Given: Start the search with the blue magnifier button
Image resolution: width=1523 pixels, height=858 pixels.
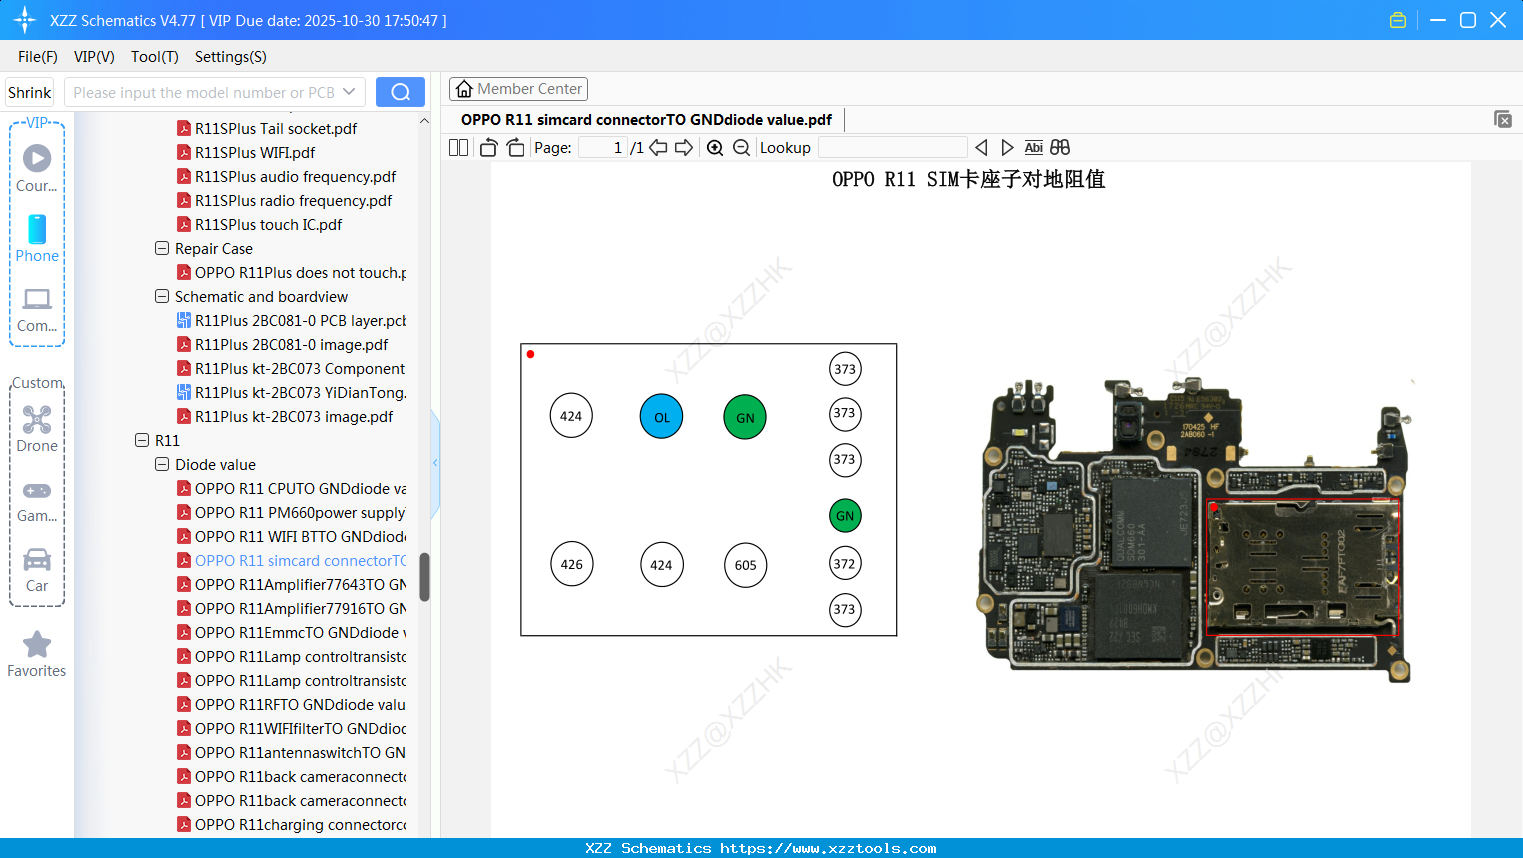Looking at the screenshot, I should pyautogui.click(x=400, y=91).
